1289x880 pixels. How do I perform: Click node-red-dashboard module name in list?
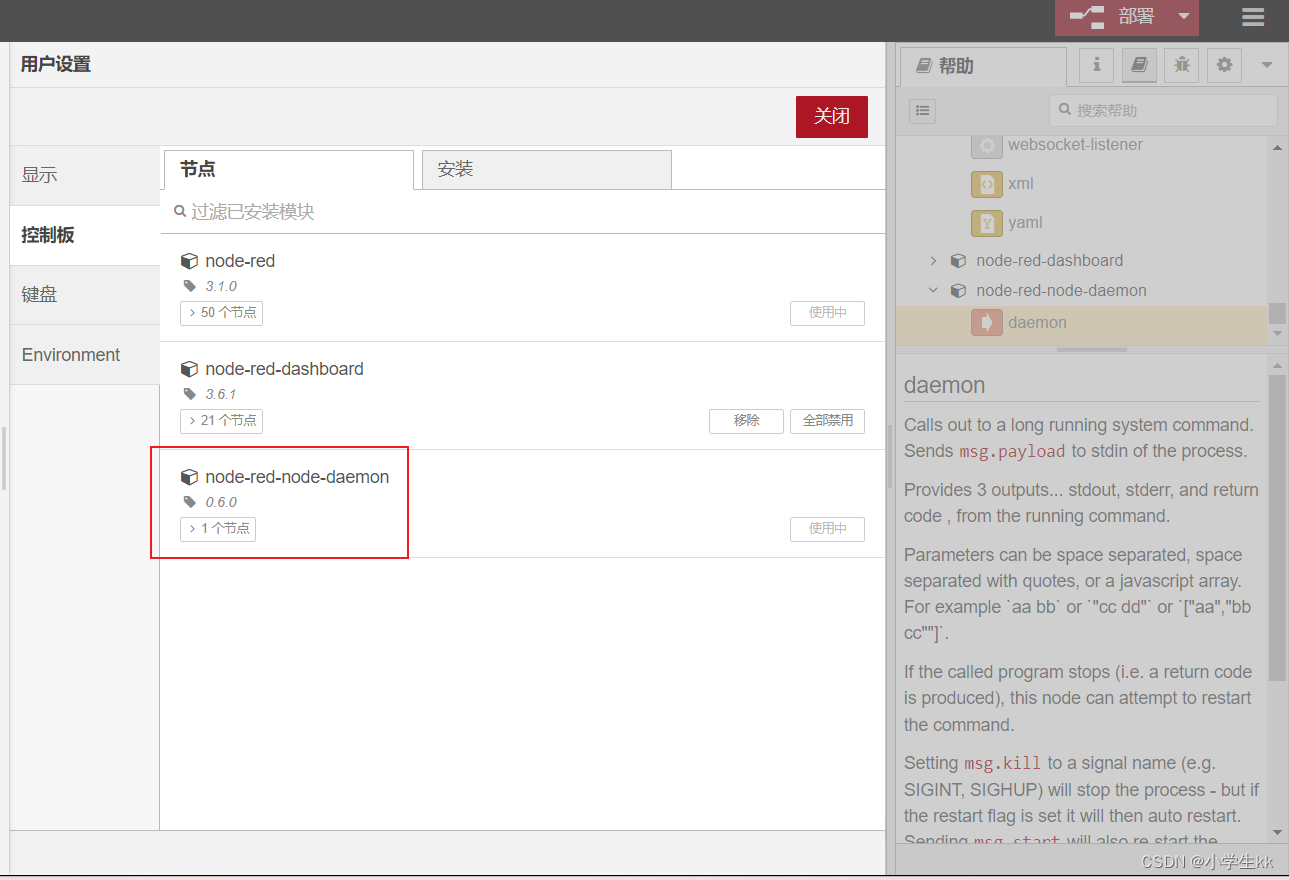coord(284,369)
